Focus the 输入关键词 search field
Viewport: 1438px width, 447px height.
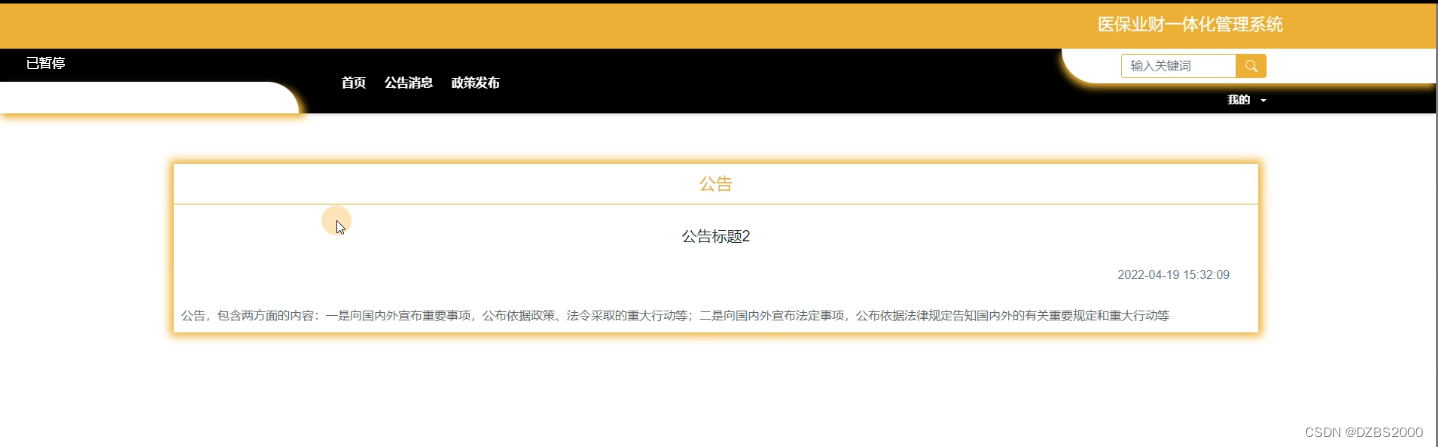coord(1179,66)
